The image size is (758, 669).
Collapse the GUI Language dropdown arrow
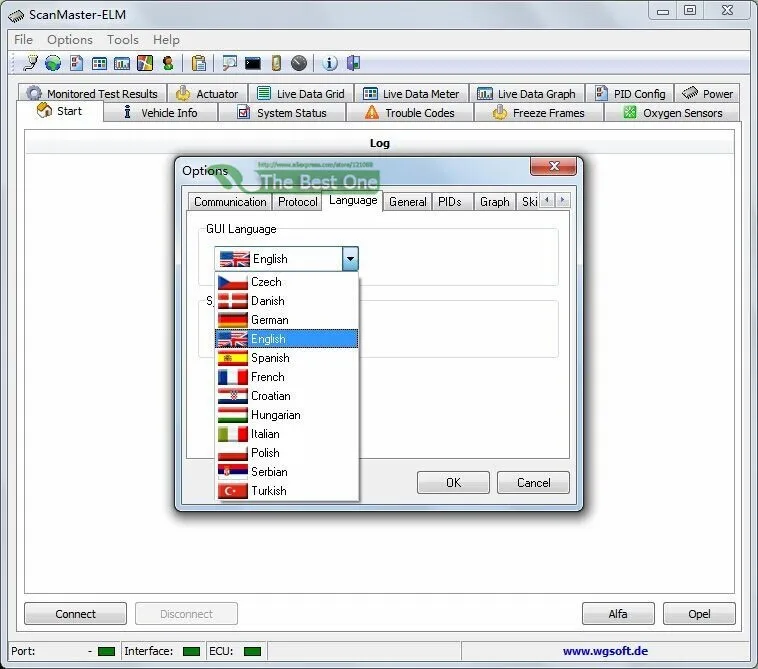coord(350,259)
